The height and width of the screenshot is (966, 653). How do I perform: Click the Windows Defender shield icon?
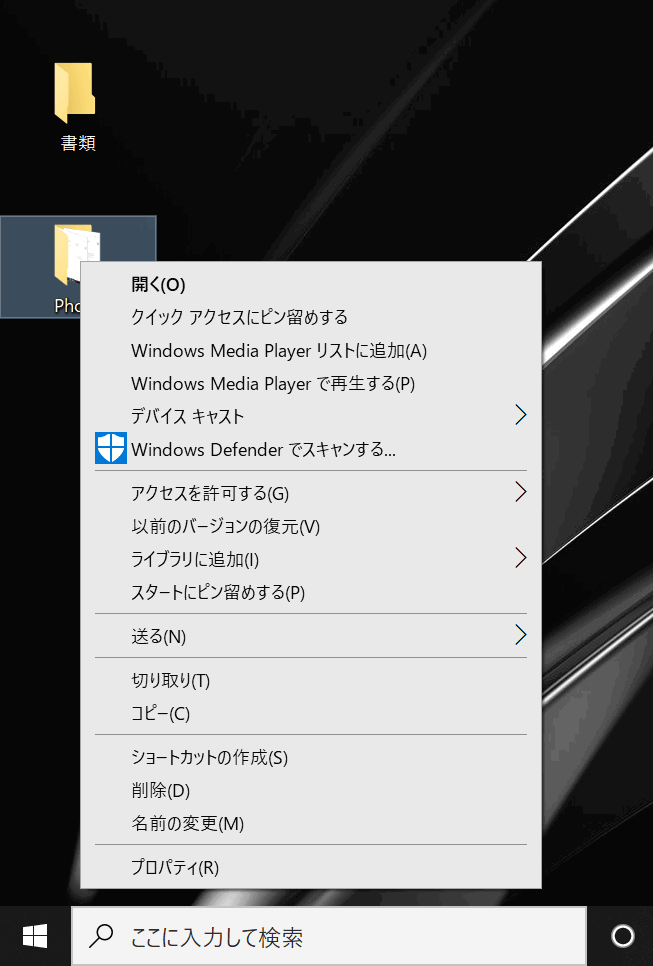[111, 448]
